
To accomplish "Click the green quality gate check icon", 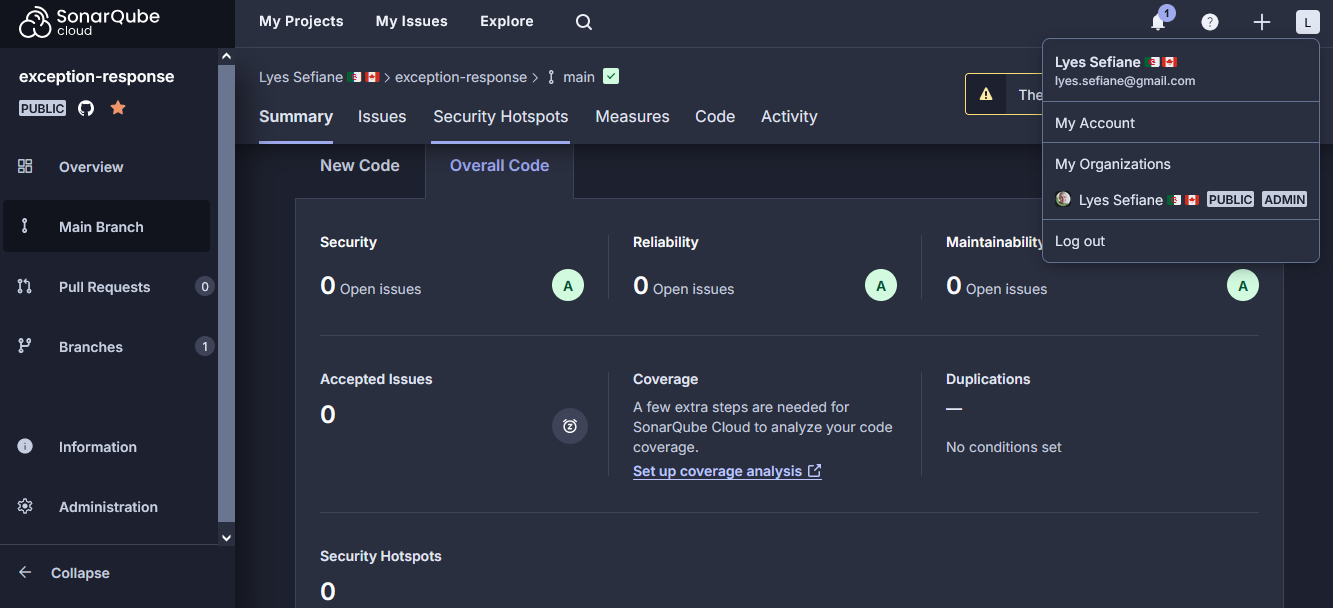I will tap(611, 76).
